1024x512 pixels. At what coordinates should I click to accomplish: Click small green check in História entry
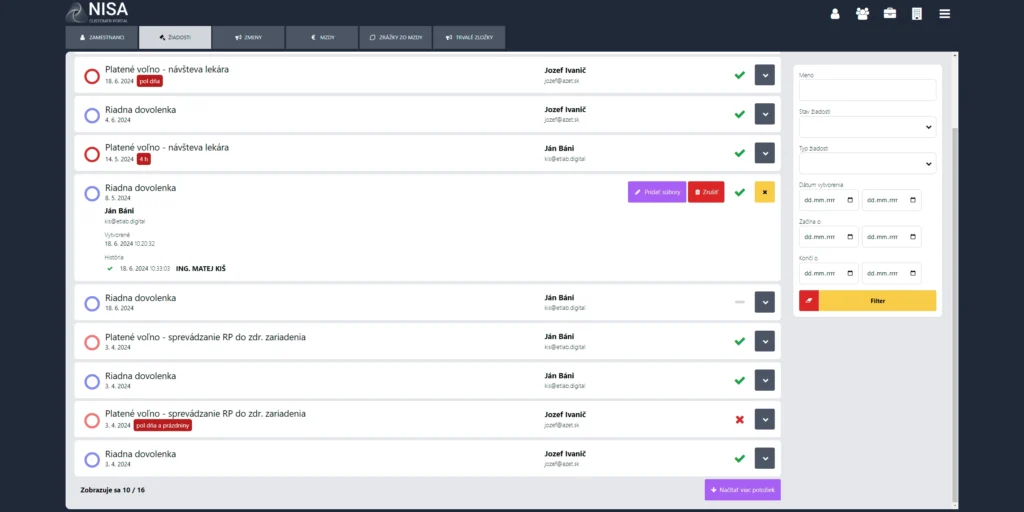tap(110, 268)
